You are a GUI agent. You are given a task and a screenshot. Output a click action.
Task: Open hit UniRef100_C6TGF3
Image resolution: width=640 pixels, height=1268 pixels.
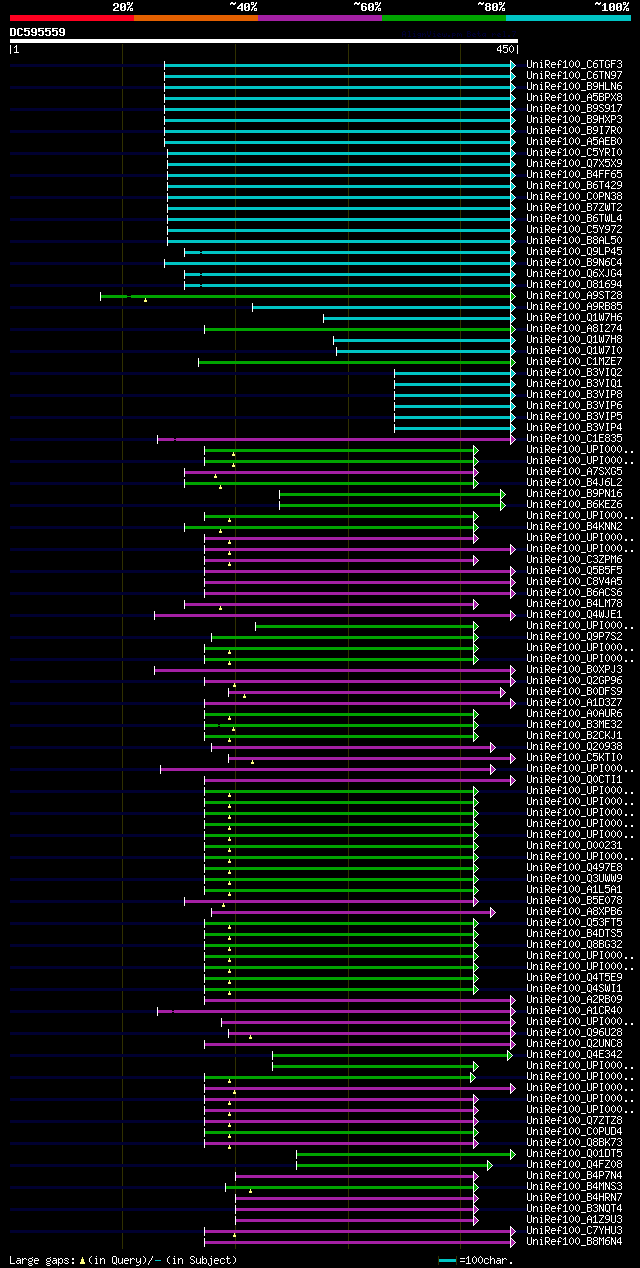click(574, 65)
